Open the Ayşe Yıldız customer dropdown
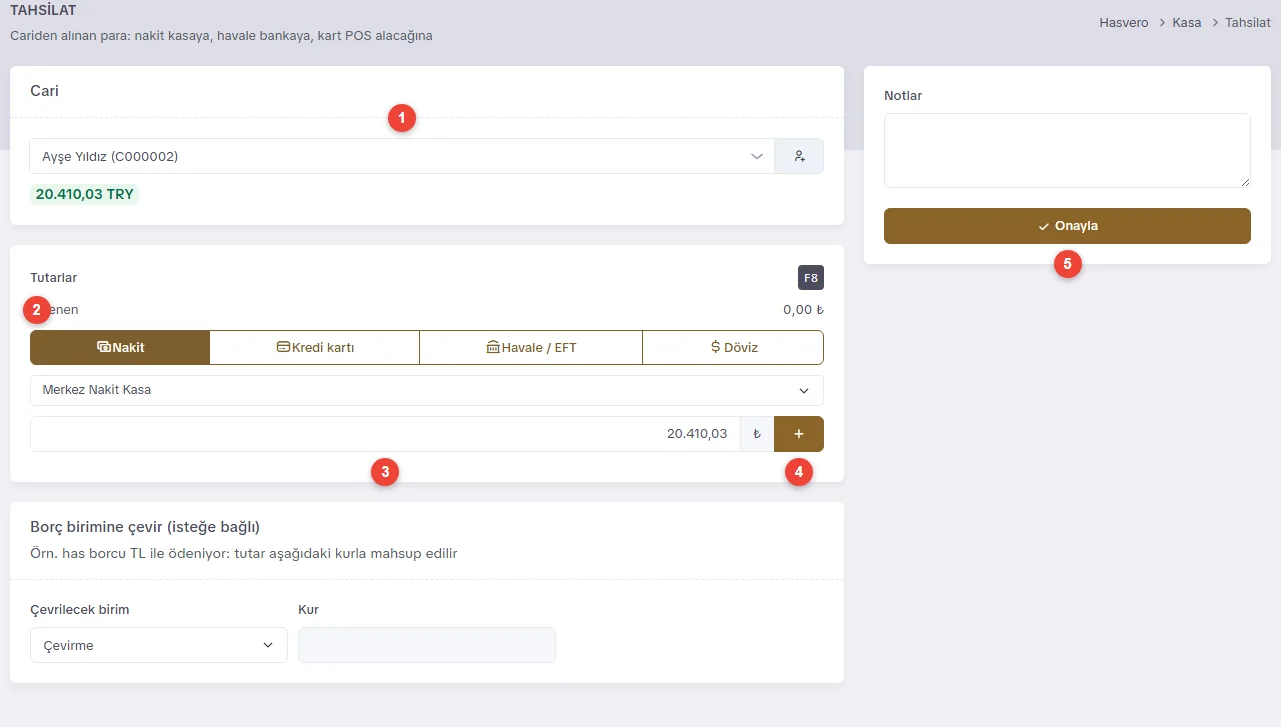This screenshot has height=727, width=1281. [x=402, y=156]
